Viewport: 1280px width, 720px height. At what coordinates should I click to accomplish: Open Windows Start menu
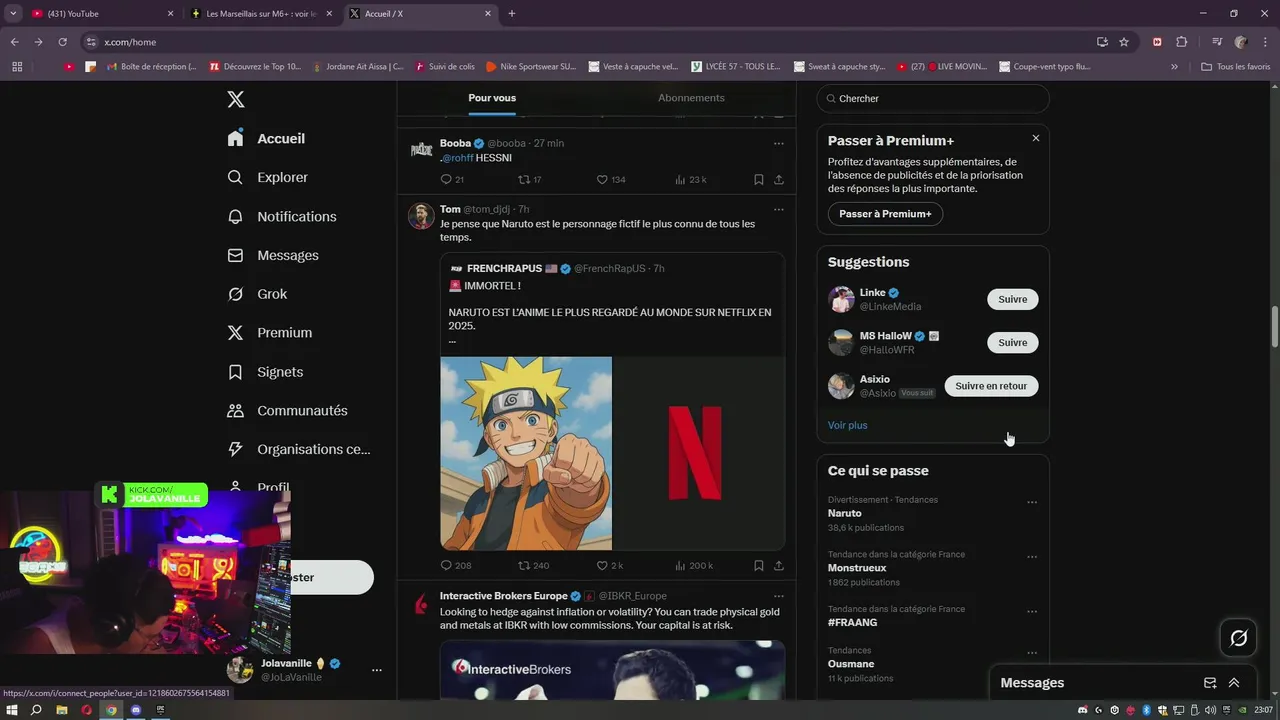click(13, 710)
